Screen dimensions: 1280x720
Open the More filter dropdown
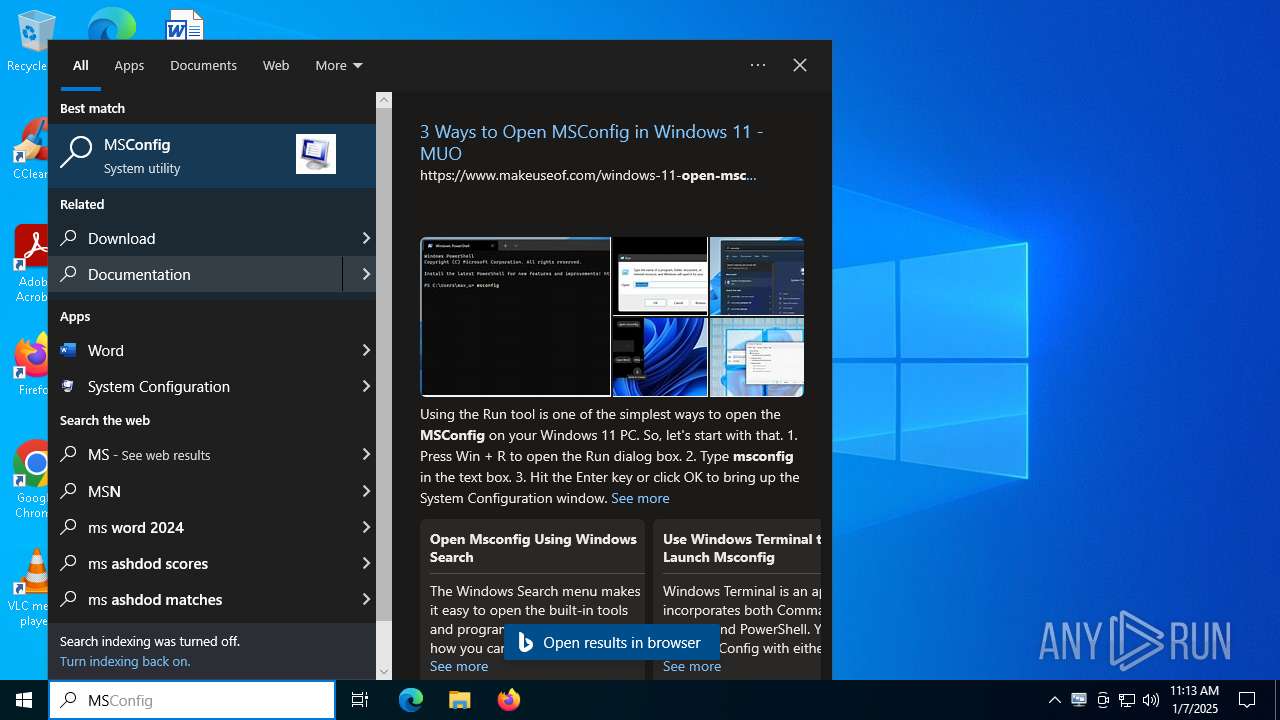click(x=338, y=65)
